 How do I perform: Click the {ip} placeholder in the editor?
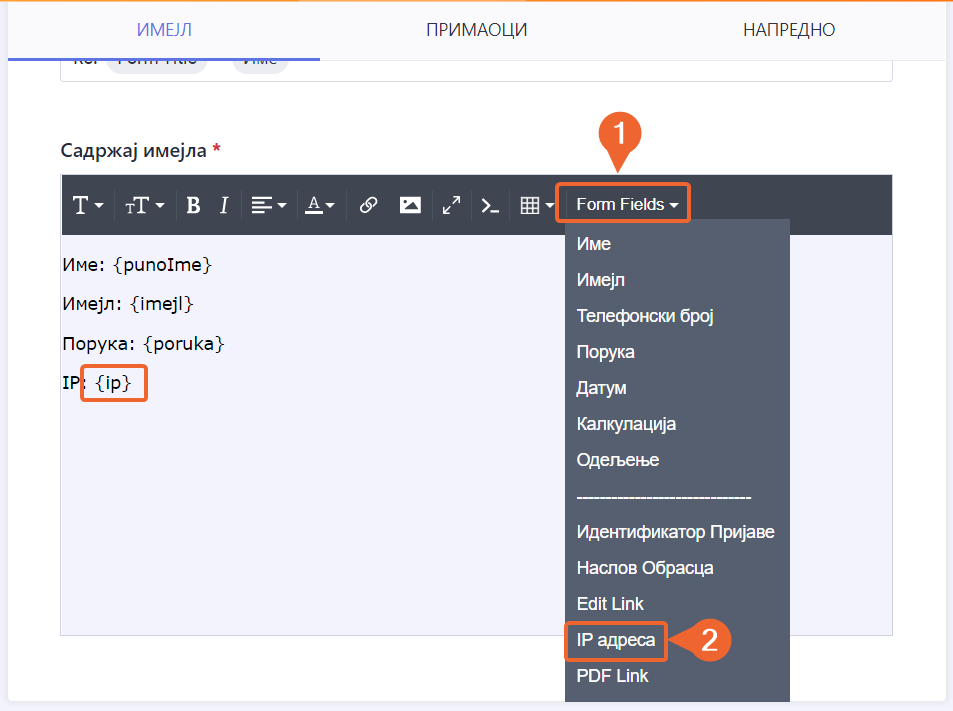[114, 383]
